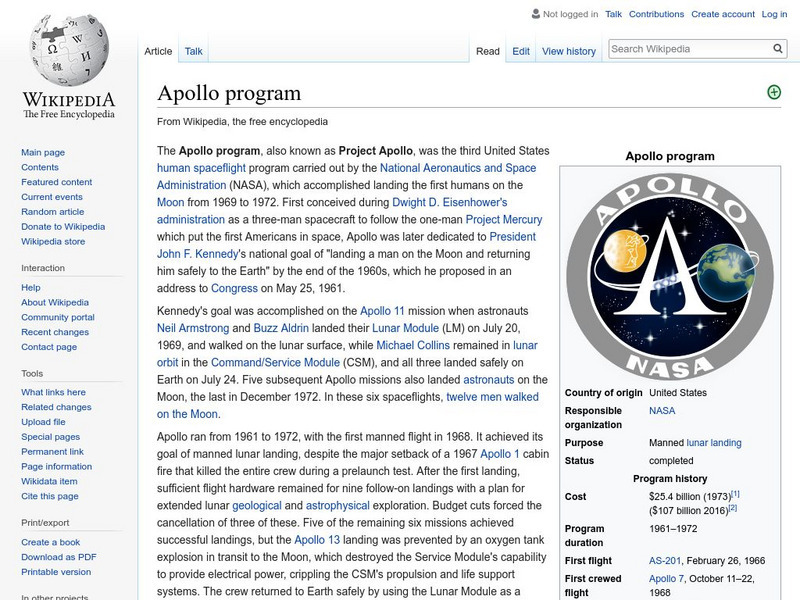
Task: Click Upload file in Tools
Action: (x=43, y=421)
